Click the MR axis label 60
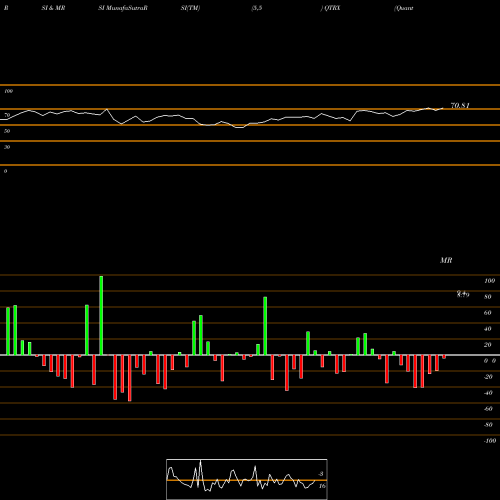Viewport: 500px width, 500px height. click(488, 313)
